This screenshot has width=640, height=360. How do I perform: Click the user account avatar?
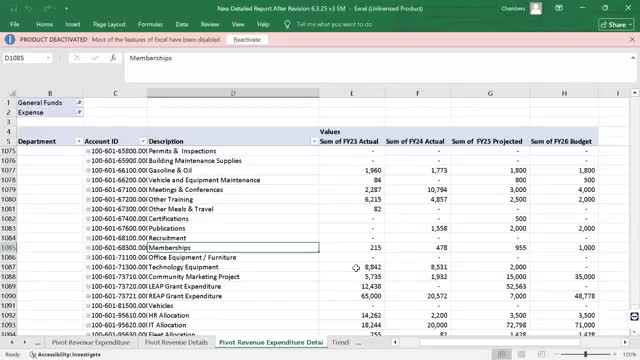[536, 8]
